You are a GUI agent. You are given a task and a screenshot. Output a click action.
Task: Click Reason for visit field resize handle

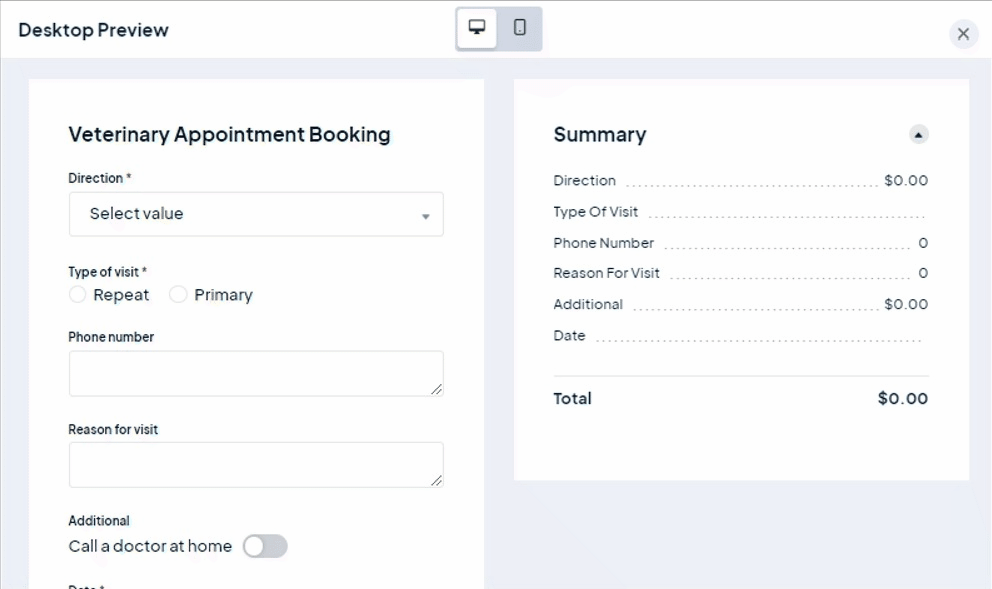[x=436, y=481]
